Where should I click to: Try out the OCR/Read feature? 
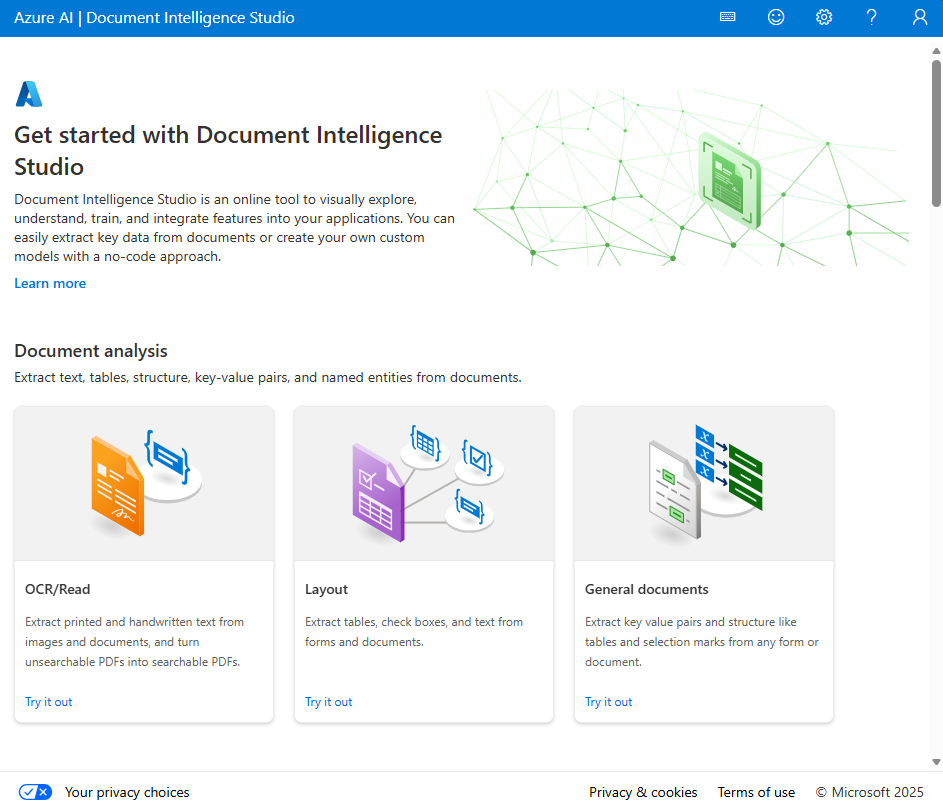click(x=48, y=701)
